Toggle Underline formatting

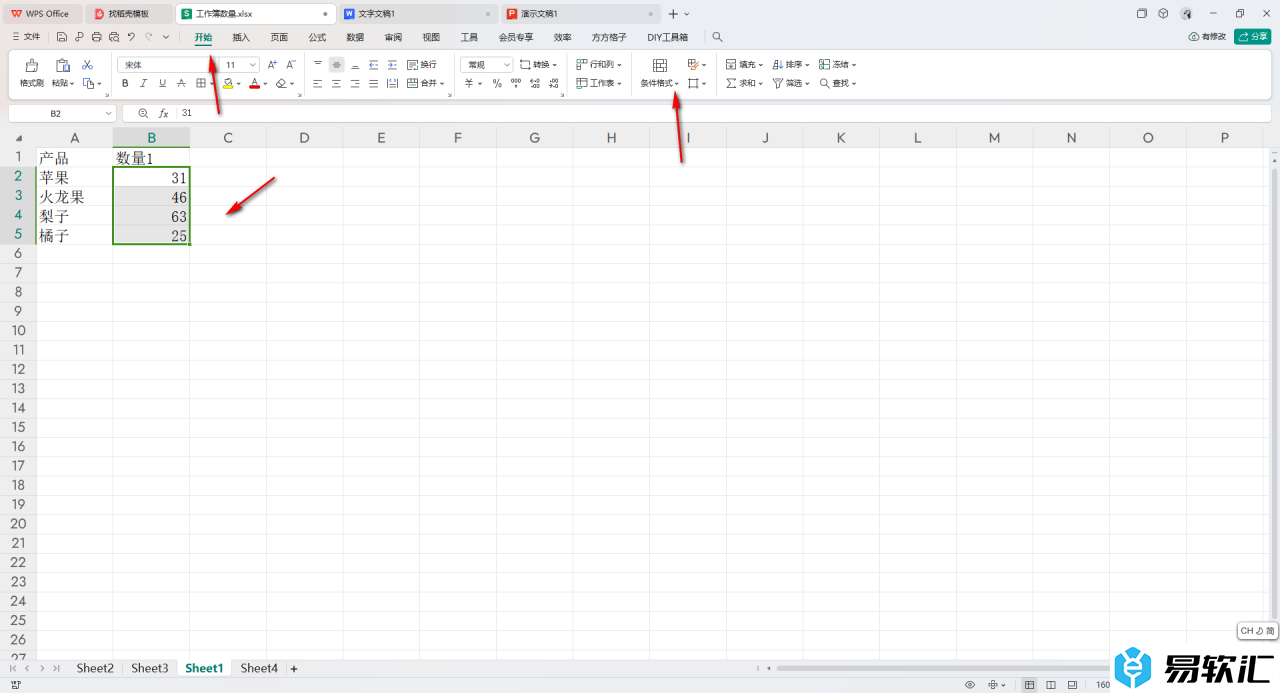[162, 84]
